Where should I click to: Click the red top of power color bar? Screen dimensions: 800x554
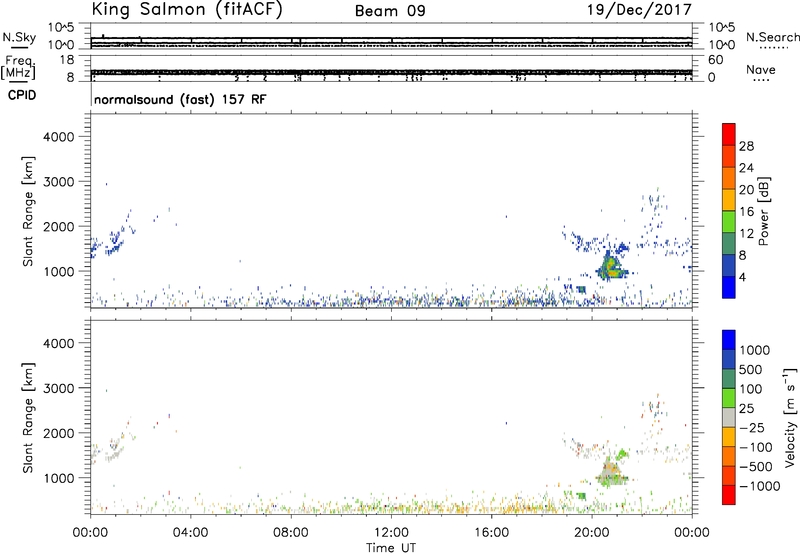point(729,134)
